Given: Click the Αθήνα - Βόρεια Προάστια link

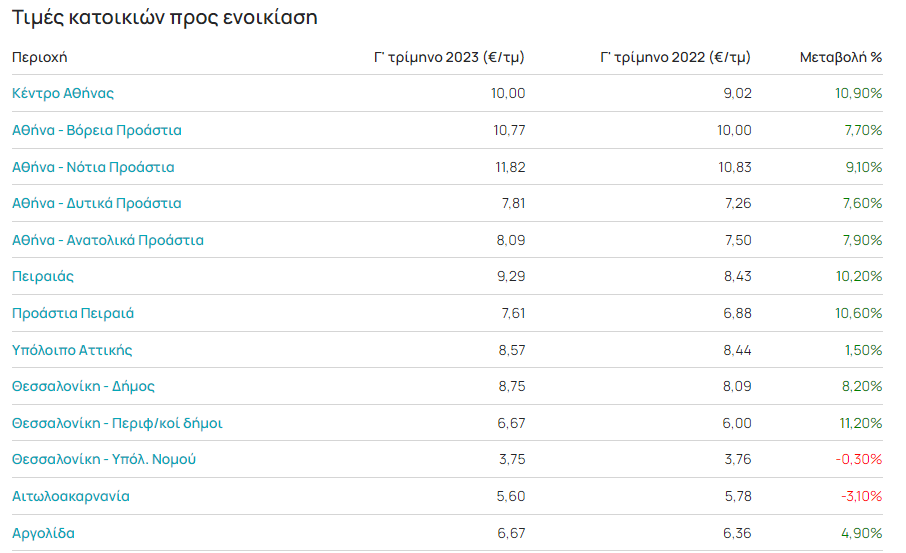Looking at the screenshot, I should (97, 130).
